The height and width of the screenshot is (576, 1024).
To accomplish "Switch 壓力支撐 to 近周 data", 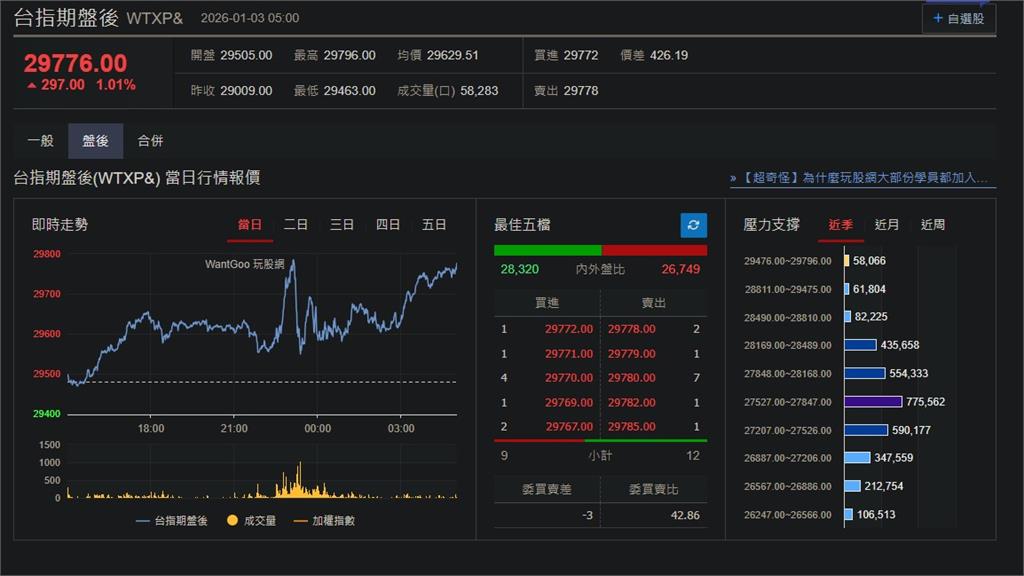I will pos(931,225).
